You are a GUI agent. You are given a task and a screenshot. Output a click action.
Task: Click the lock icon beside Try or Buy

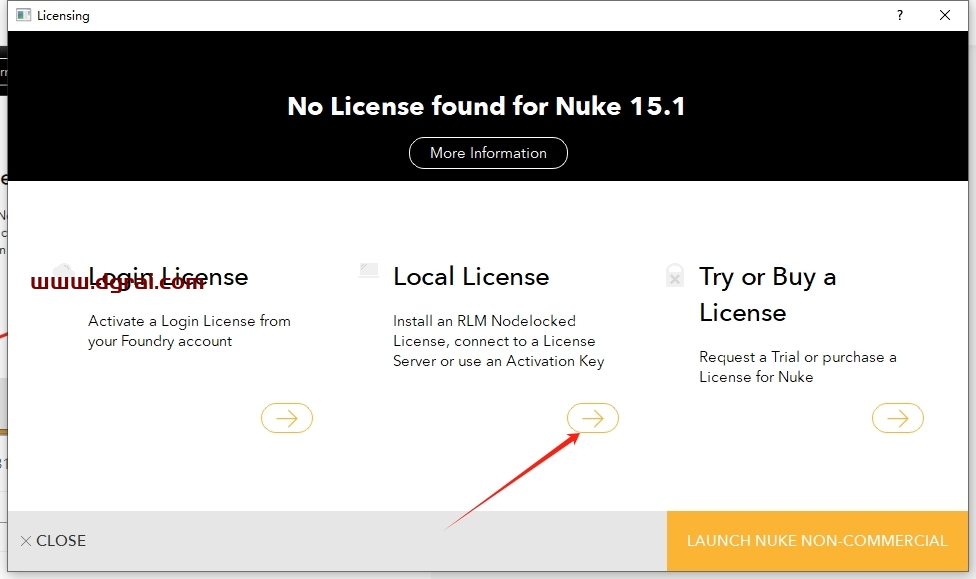[x=675, y=275]
